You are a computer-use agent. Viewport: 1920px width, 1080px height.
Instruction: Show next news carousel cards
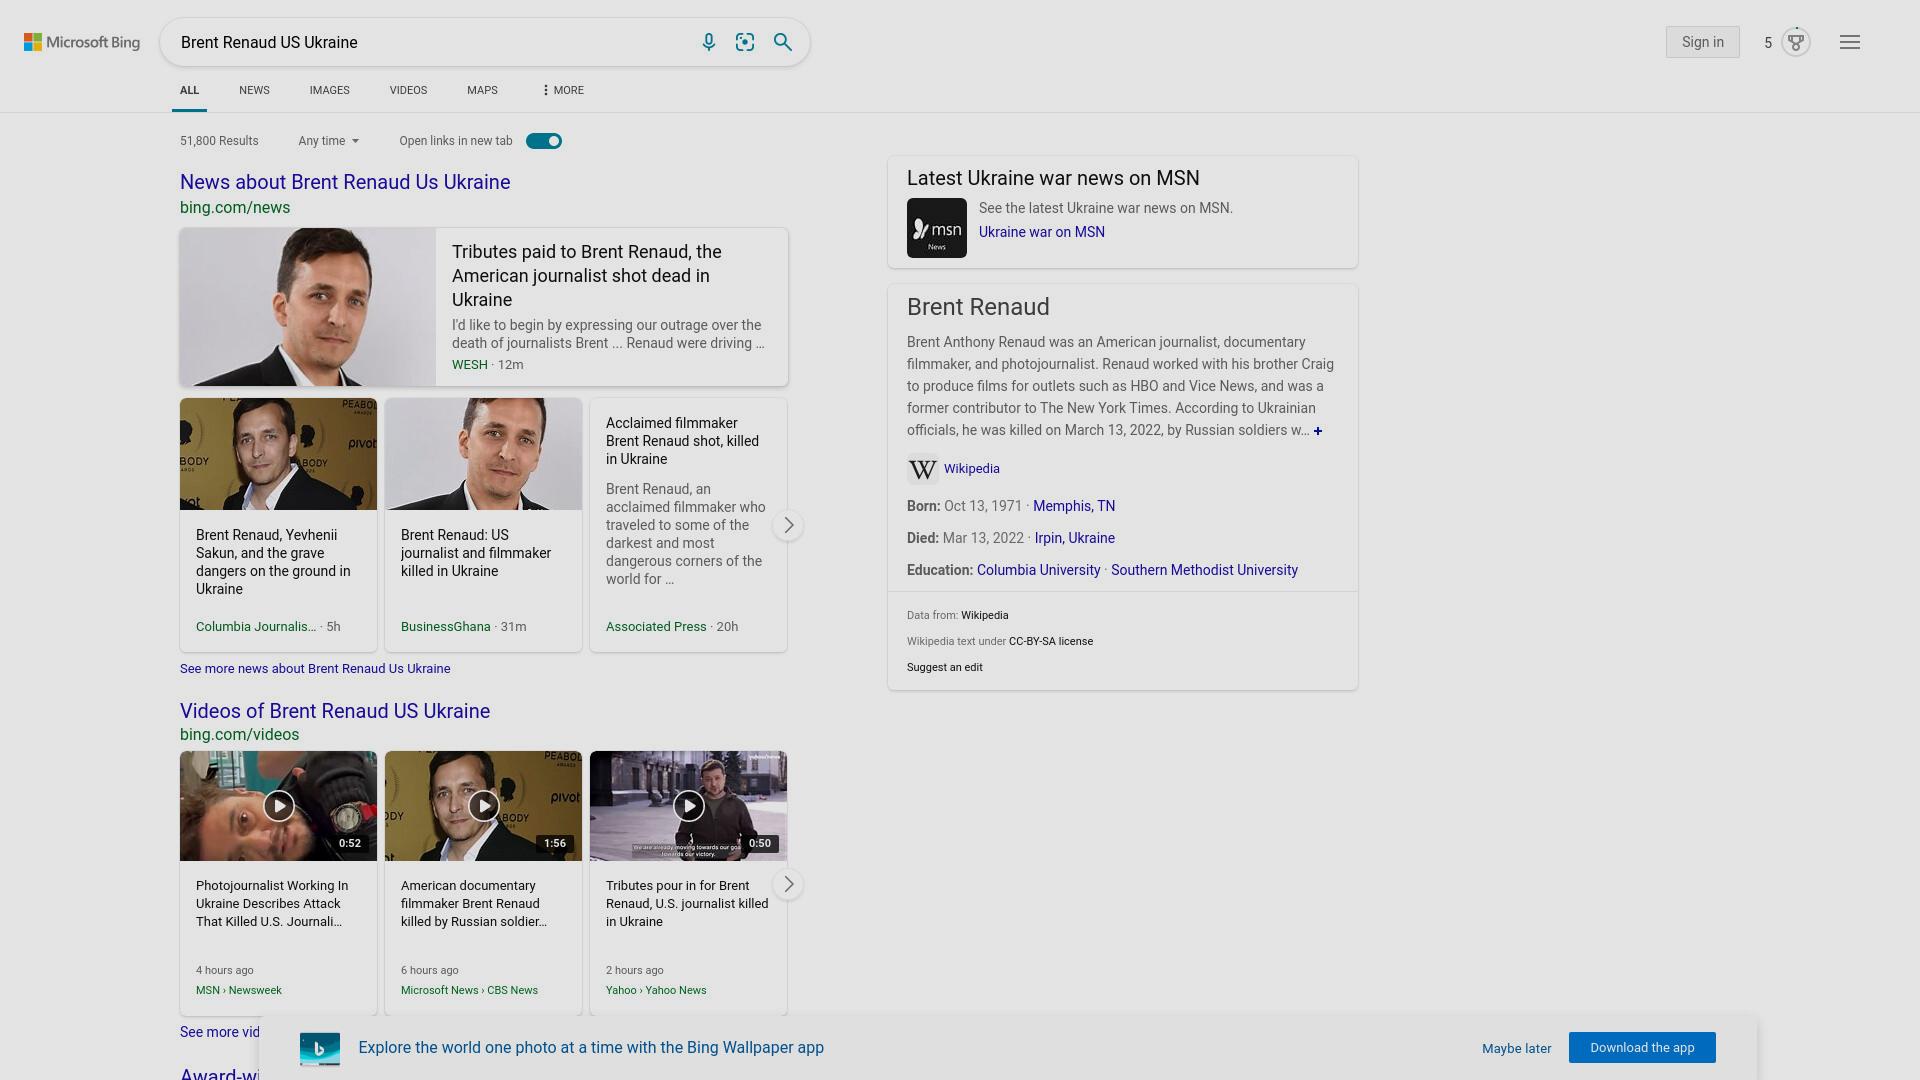[x=788, y=525]
